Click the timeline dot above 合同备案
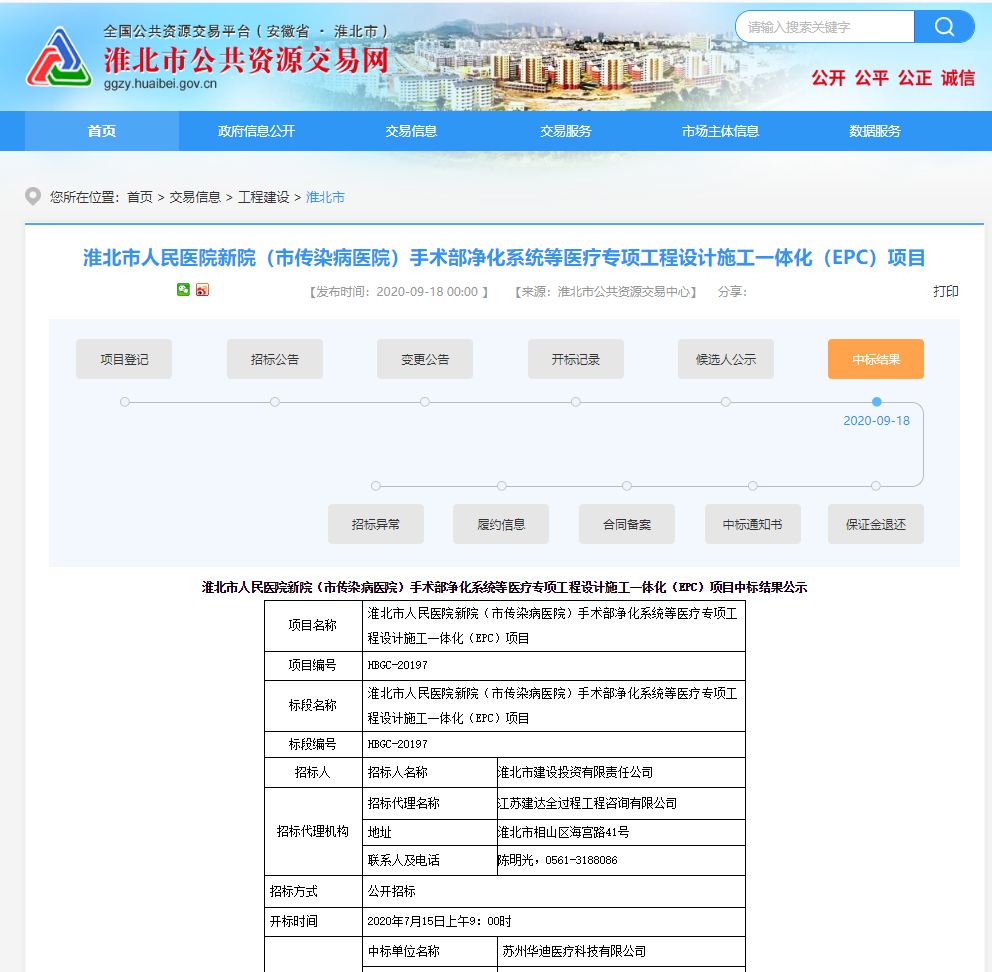992x972 pixels. [627, 486]
